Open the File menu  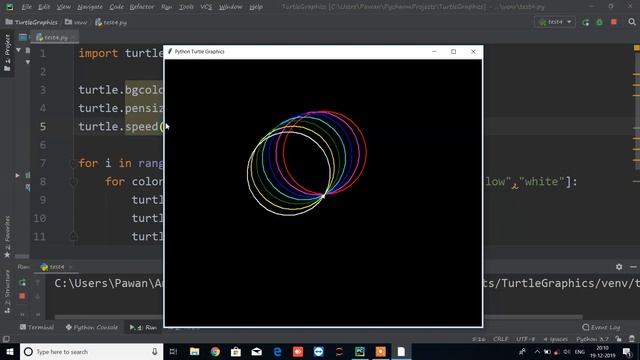(27, 7)
